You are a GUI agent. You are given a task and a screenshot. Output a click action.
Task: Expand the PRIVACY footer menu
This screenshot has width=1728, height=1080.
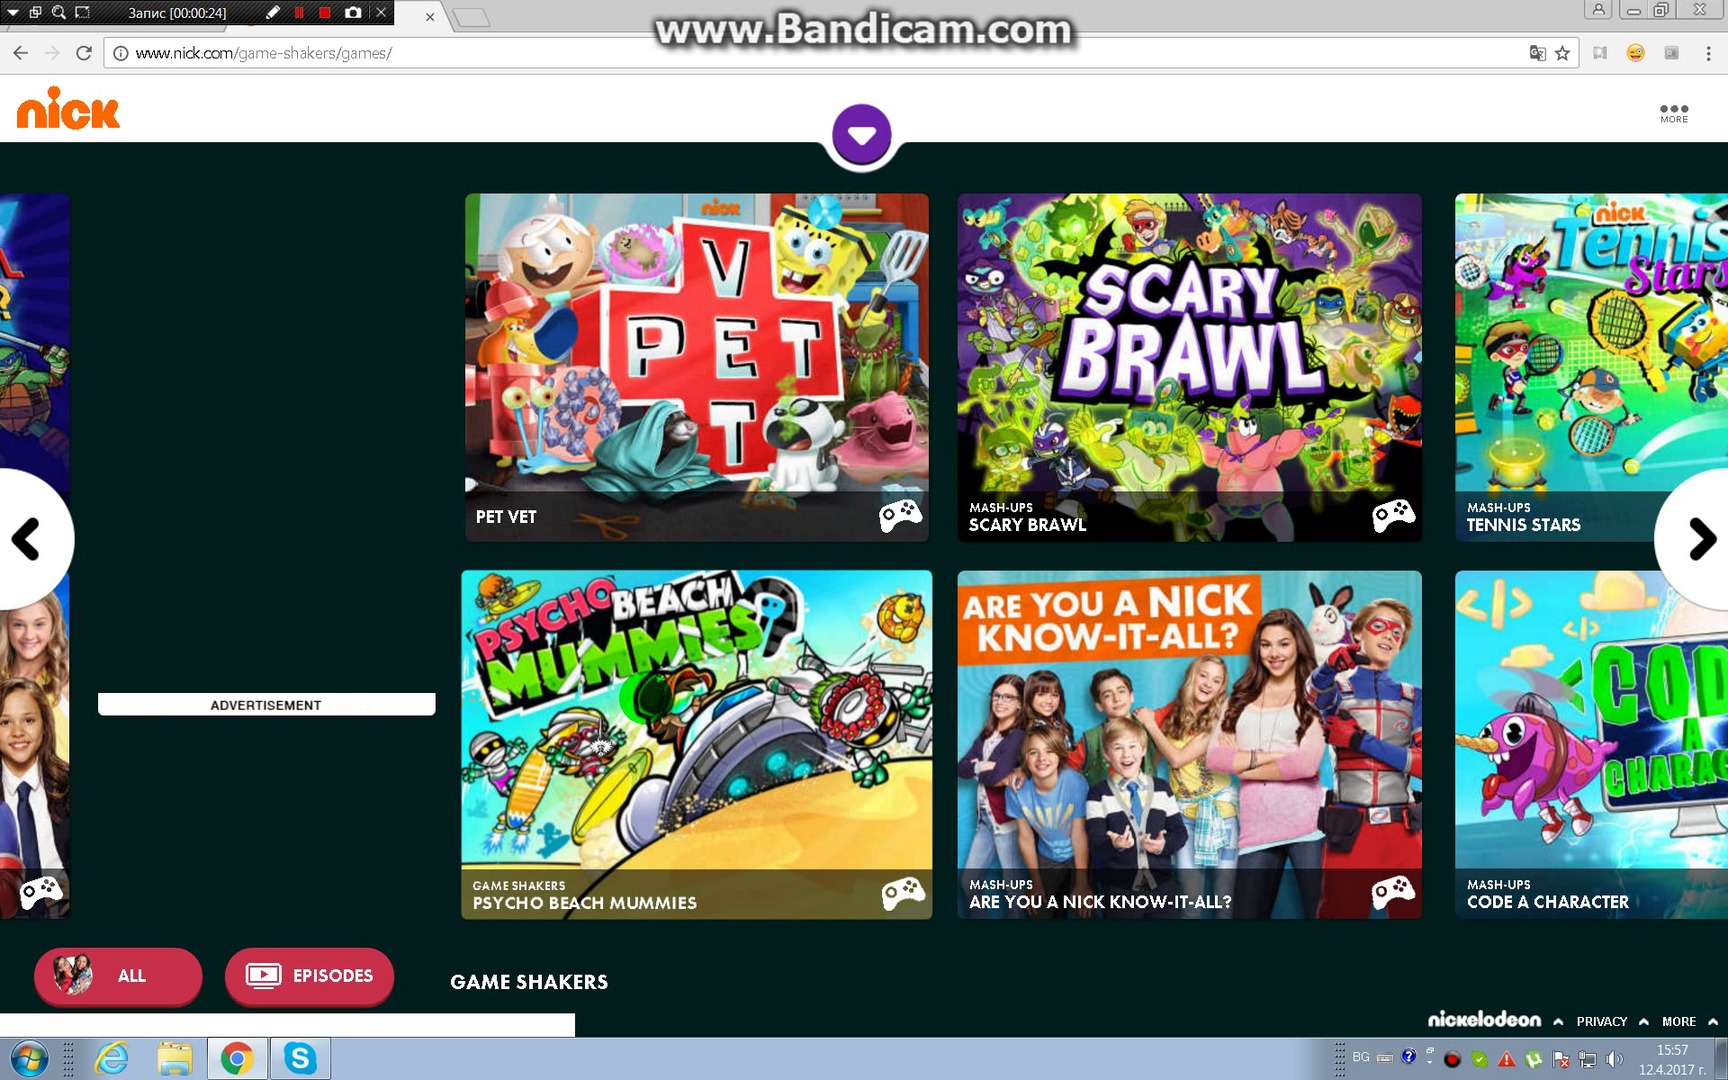[x=1611, y=1021]
